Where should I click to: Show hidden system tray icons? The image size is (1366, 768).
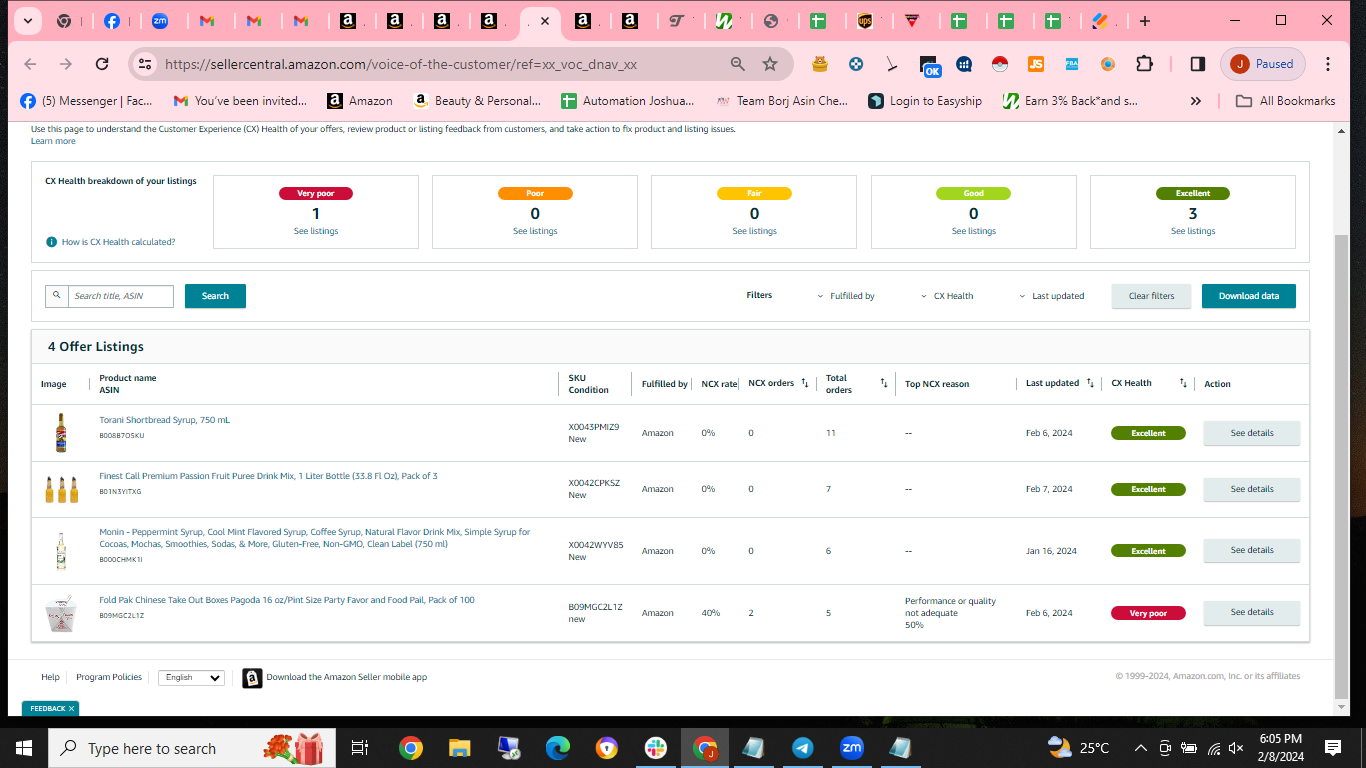[x=1140, y=748]
